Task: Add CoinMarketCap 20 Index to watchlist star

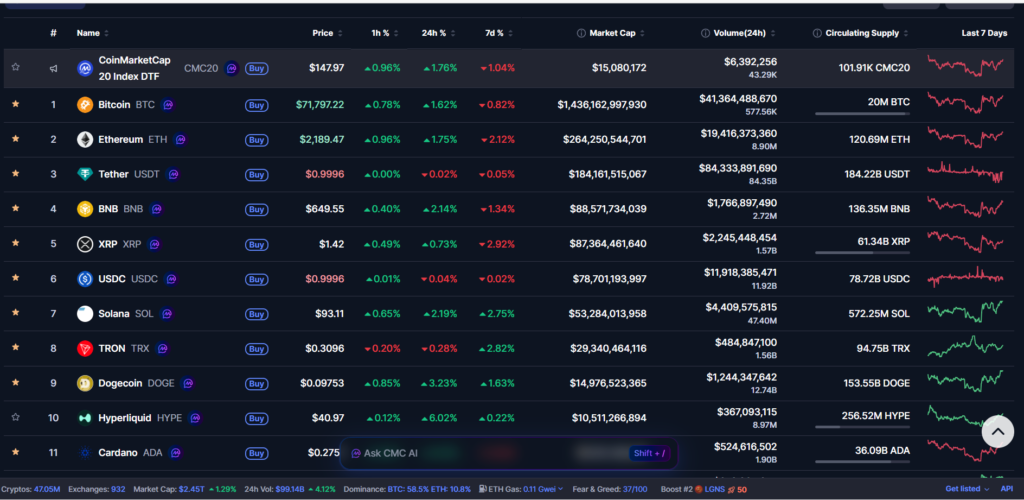Action: [15, 68]
